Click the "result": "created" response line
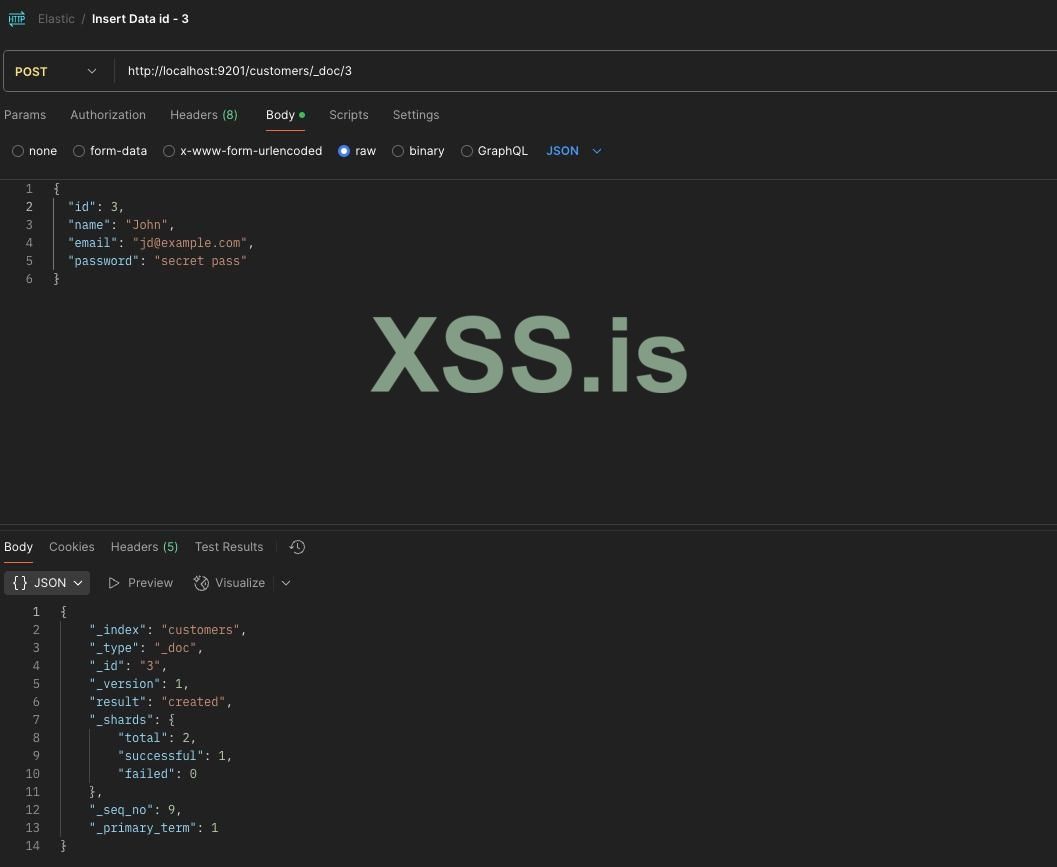The height and width of the screenshot is (867, 1057). [160, 702]
